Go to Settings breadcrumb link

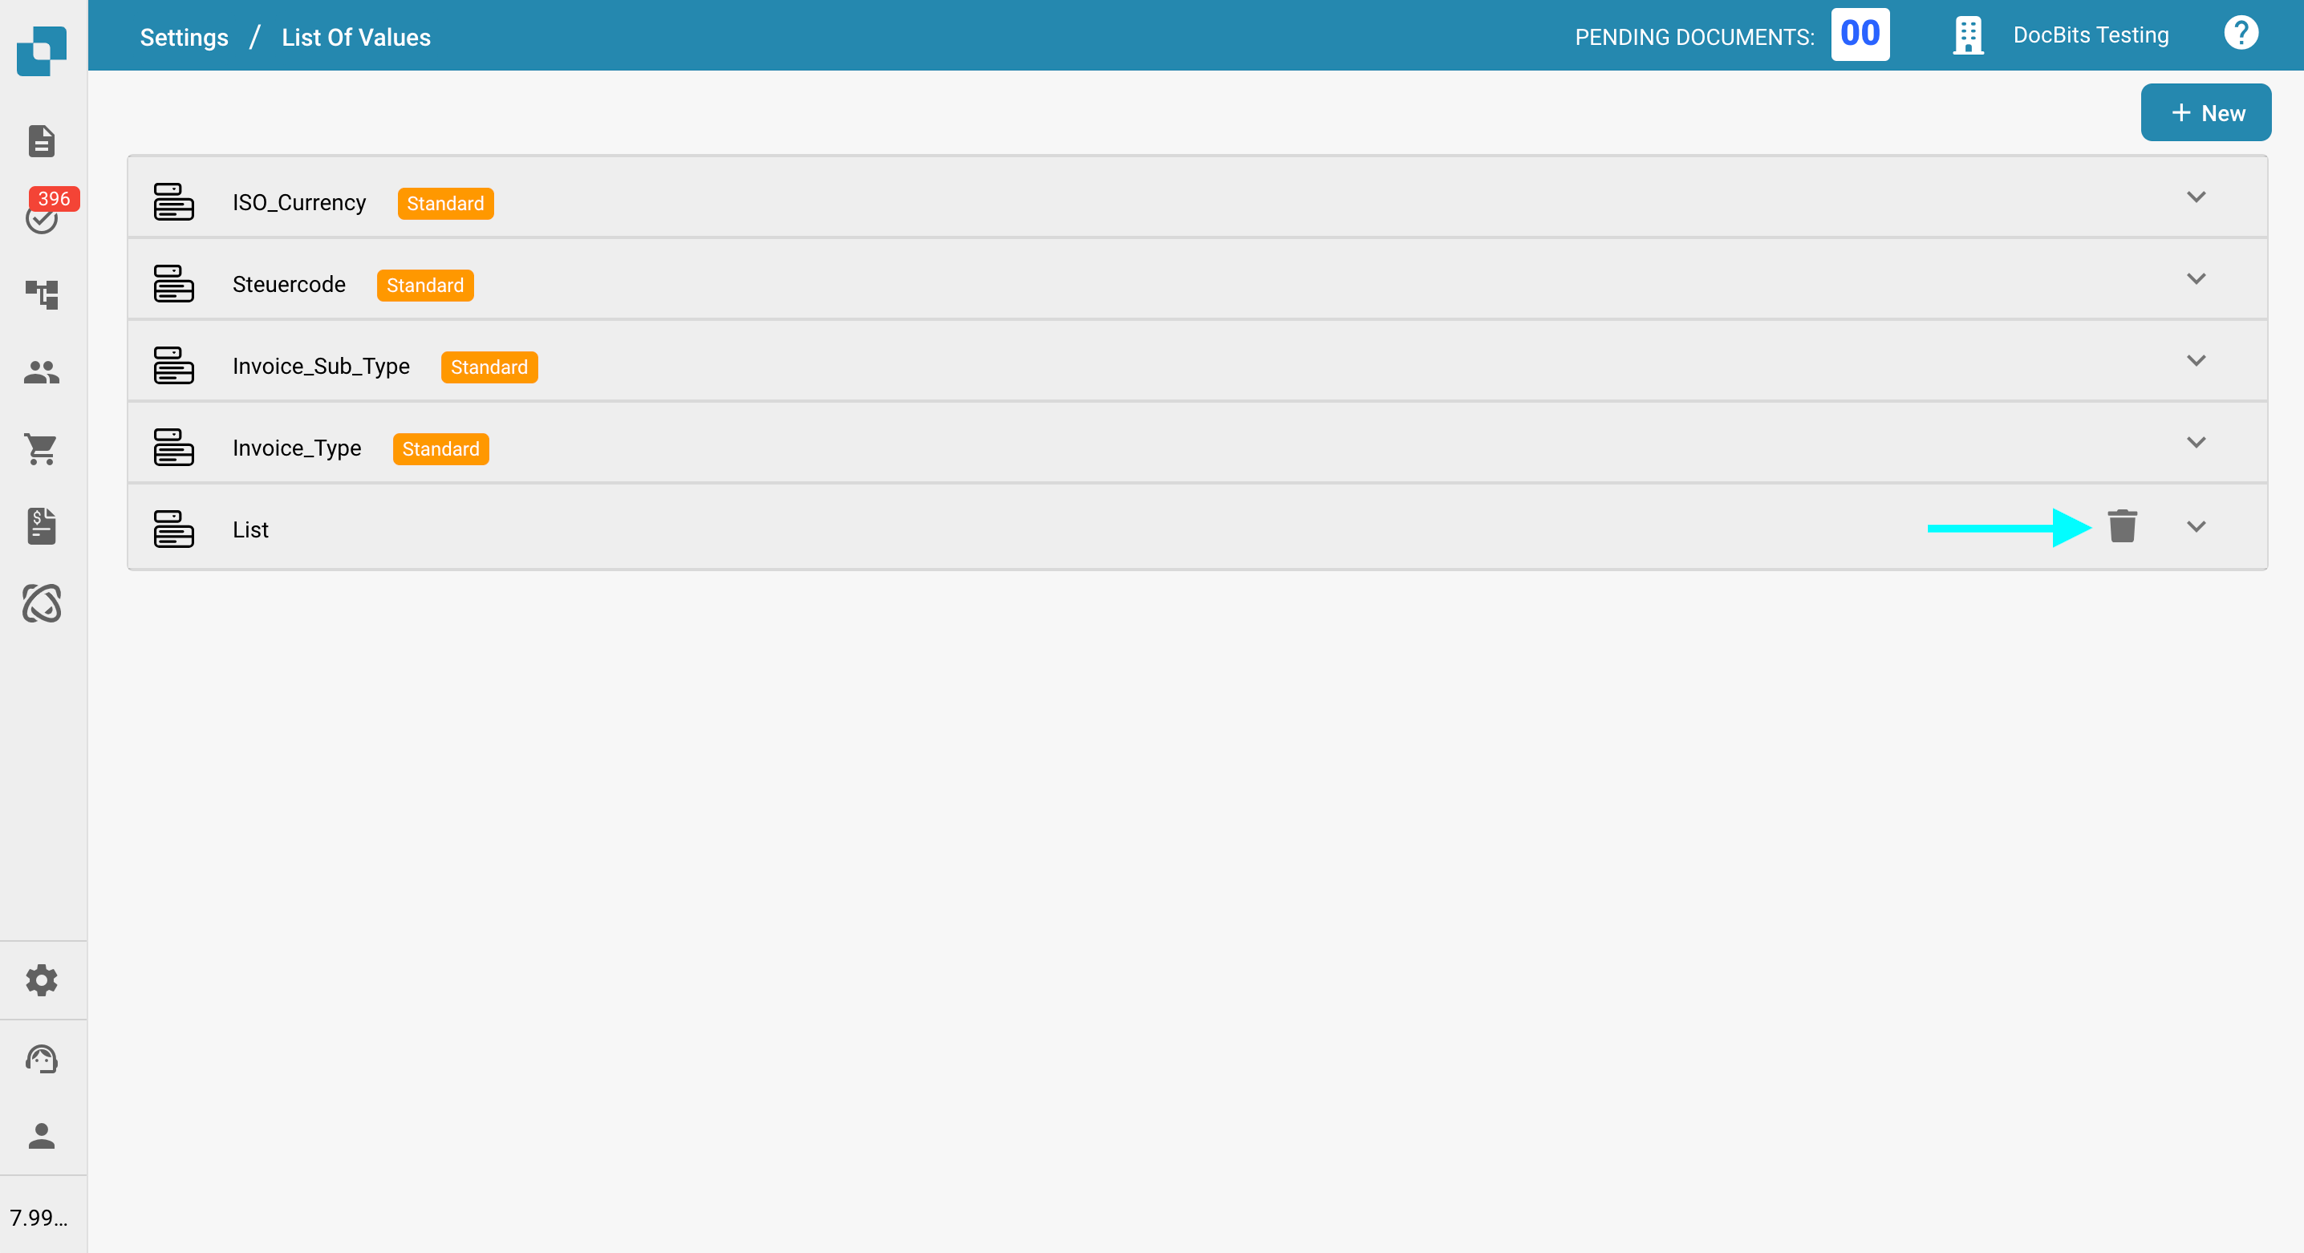click(x=184, y=37)
